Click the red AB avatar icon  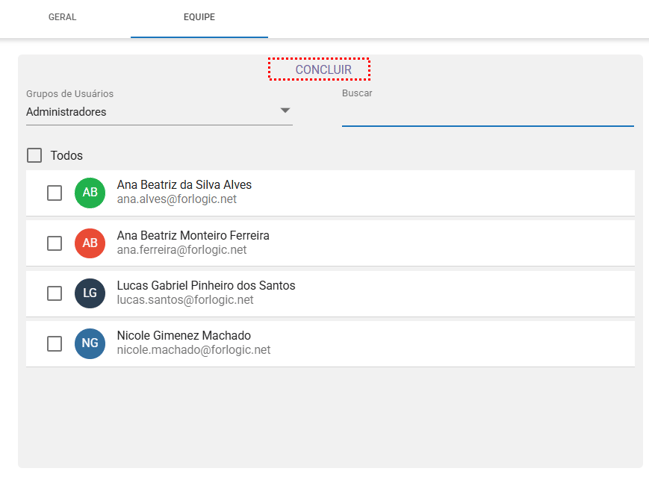point(90,243)
